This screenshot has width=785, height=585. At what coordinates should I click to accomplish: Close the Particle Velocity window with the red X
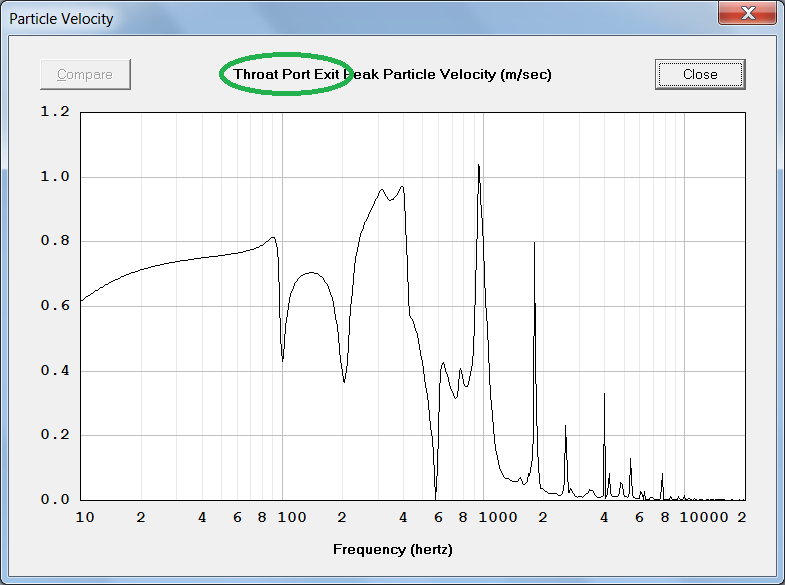pos(747,13)
